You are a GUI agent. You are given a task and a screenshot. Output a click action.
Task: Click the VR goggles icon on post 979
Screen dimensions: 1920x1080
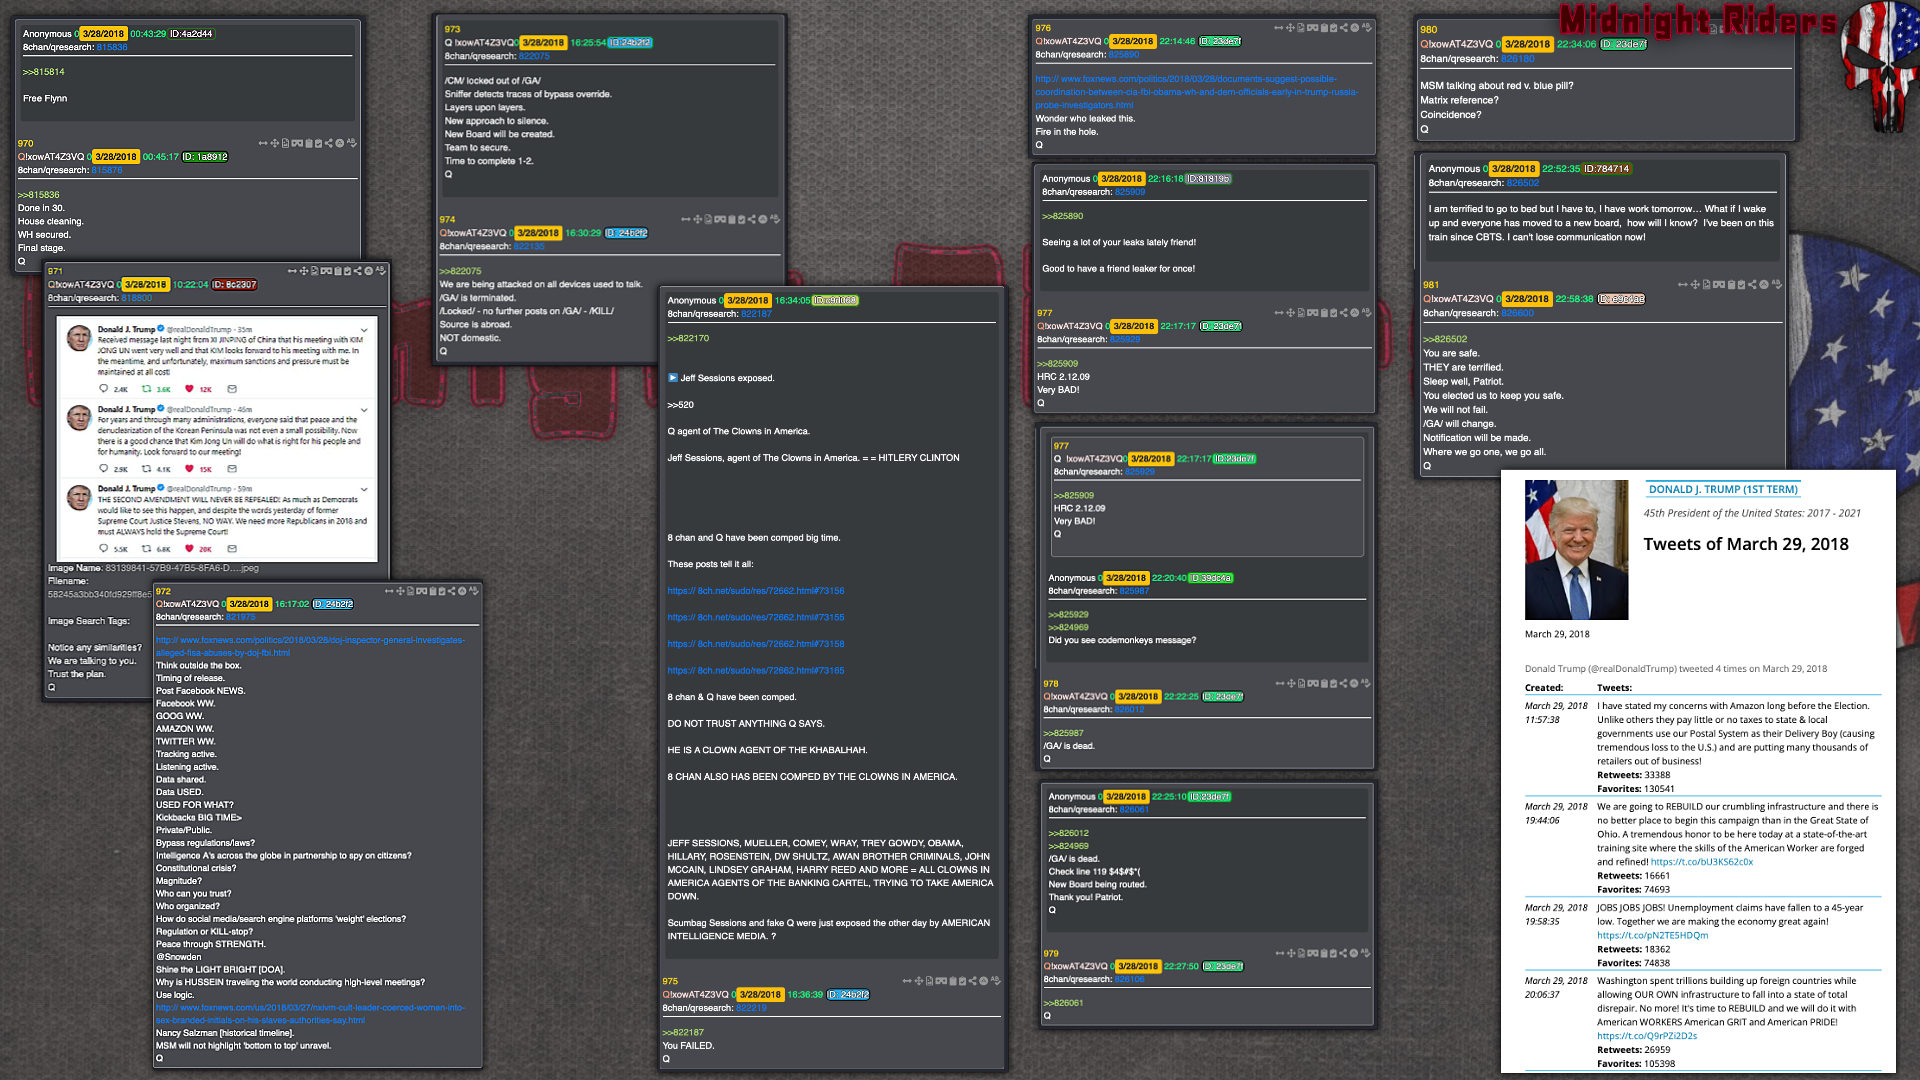(x=1314, y=953)
